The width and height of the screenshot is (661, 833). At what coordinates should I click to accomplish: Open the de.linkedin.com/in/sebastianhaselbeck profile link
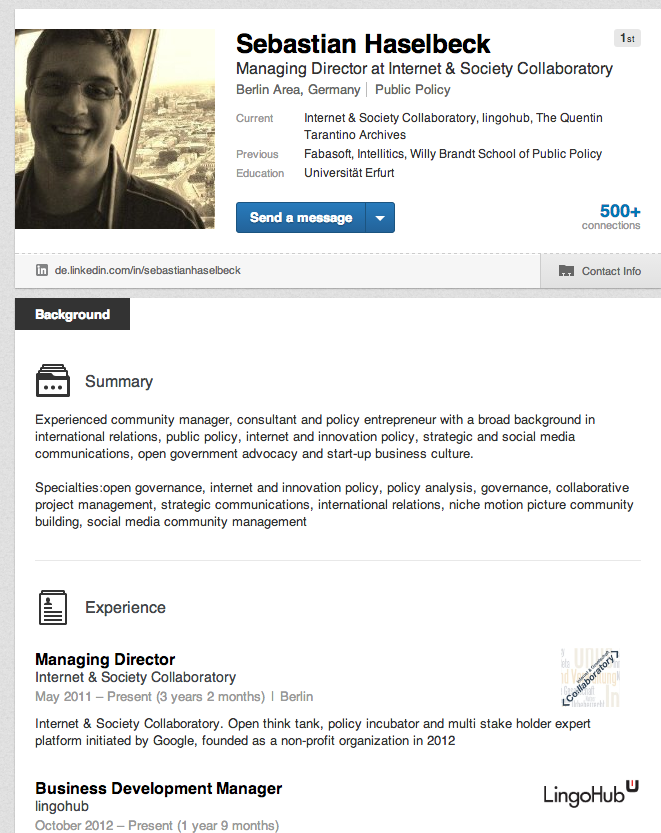pyautogui.click(x=147, y=270)
